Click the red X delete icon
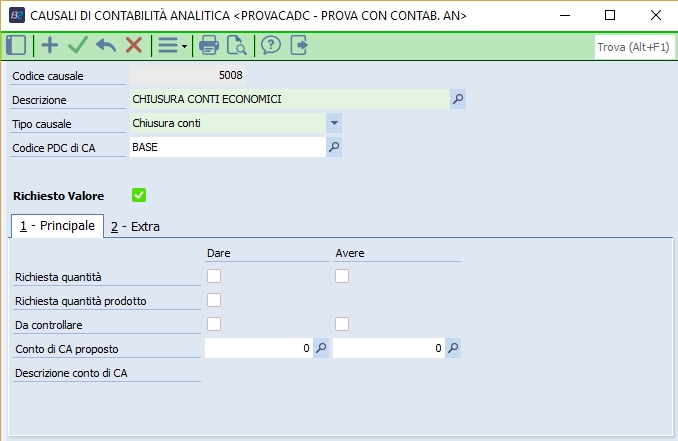Viewport: 678px width, 441px height. pos(133,45)
